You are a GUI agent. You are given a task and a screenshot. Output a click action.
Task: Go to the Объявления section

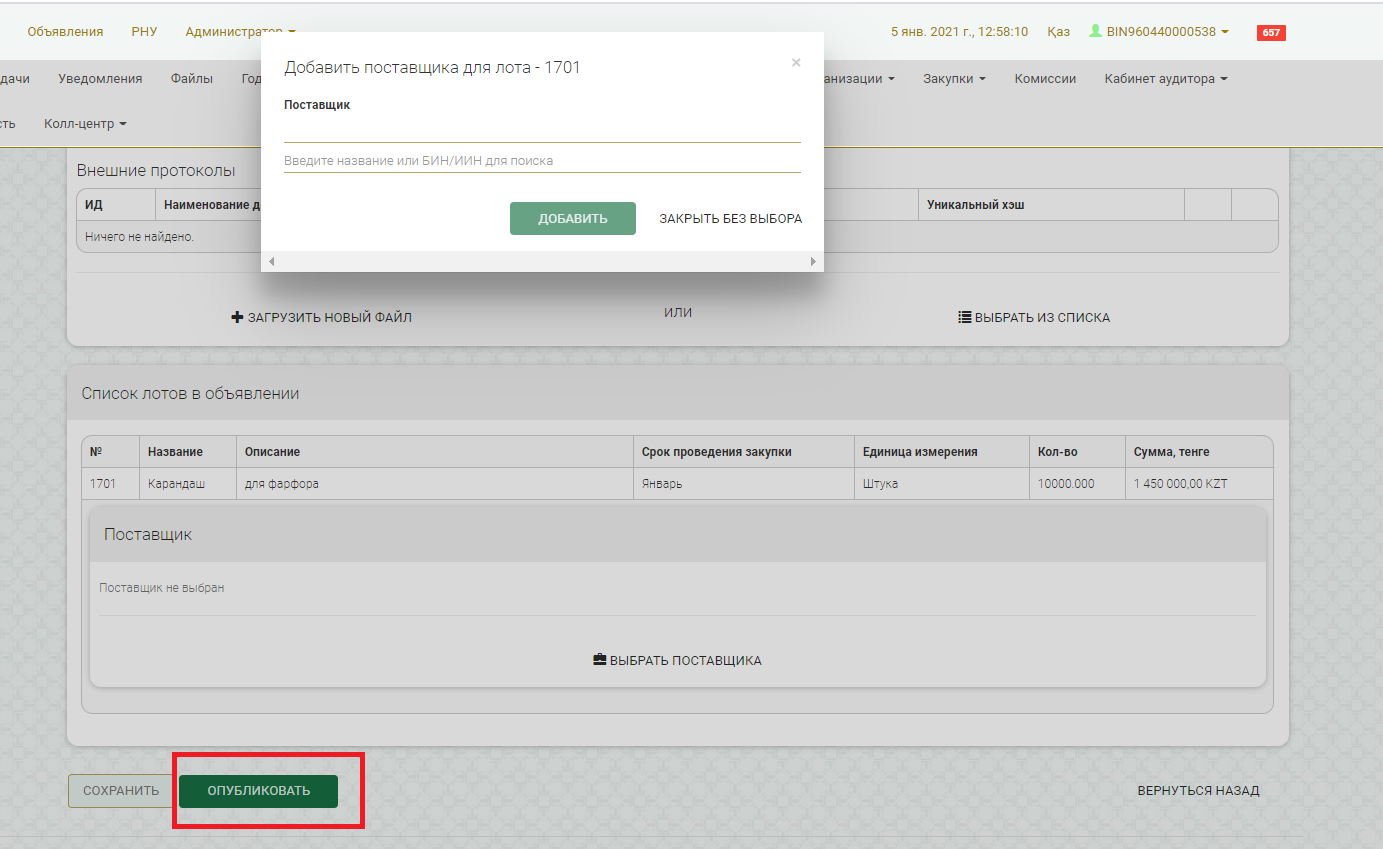(x=65, y=32)
